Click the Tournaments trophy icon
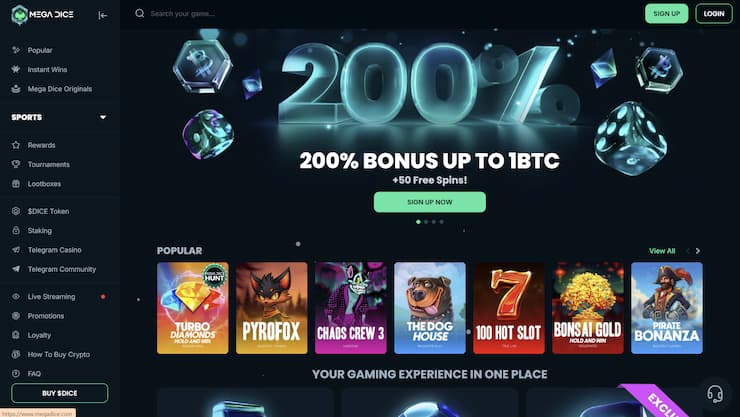 point(16,164)
